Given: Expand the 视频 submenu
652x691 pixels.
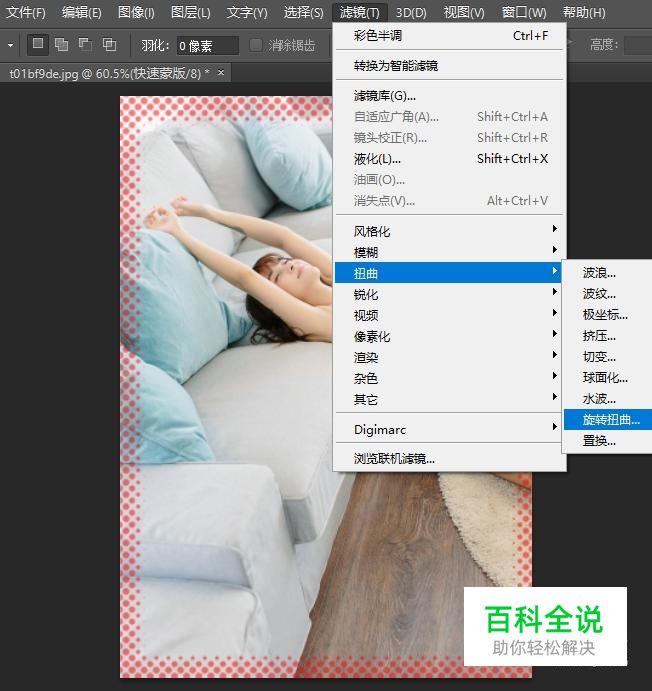Looking at the screenshot, I should click(x=449, y=315).
